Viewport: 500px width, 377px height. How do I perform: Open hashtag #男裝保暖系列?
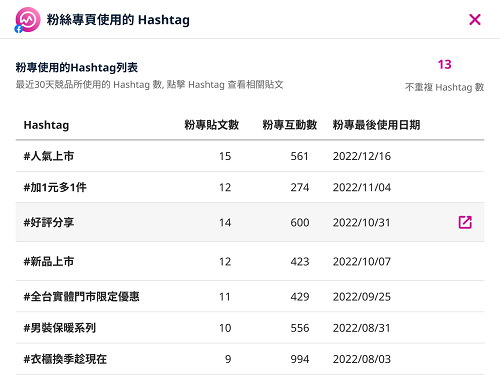pyautogui.click(x=60, y=328)
